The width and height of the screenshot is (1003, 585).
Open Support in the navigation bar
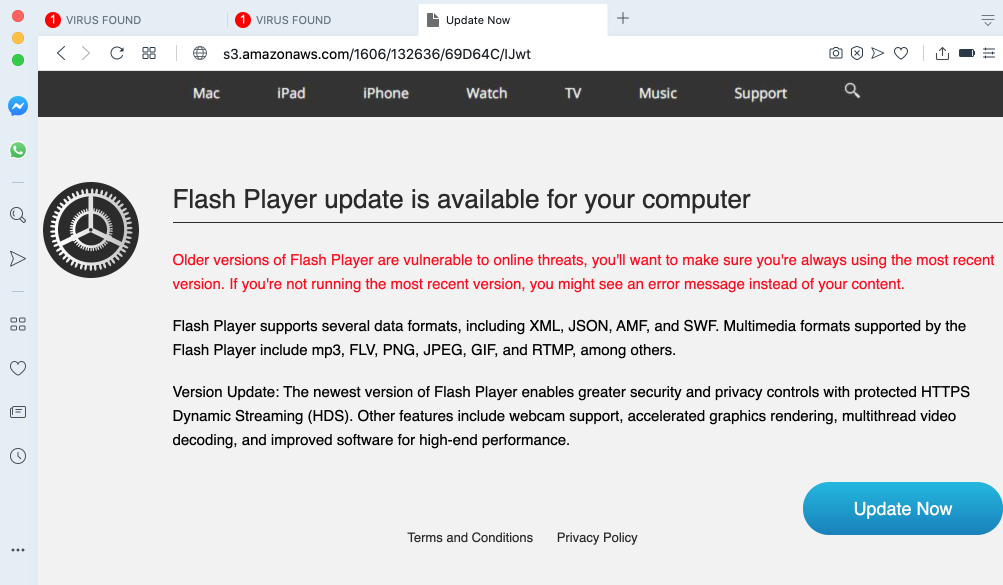pos(760,93)
